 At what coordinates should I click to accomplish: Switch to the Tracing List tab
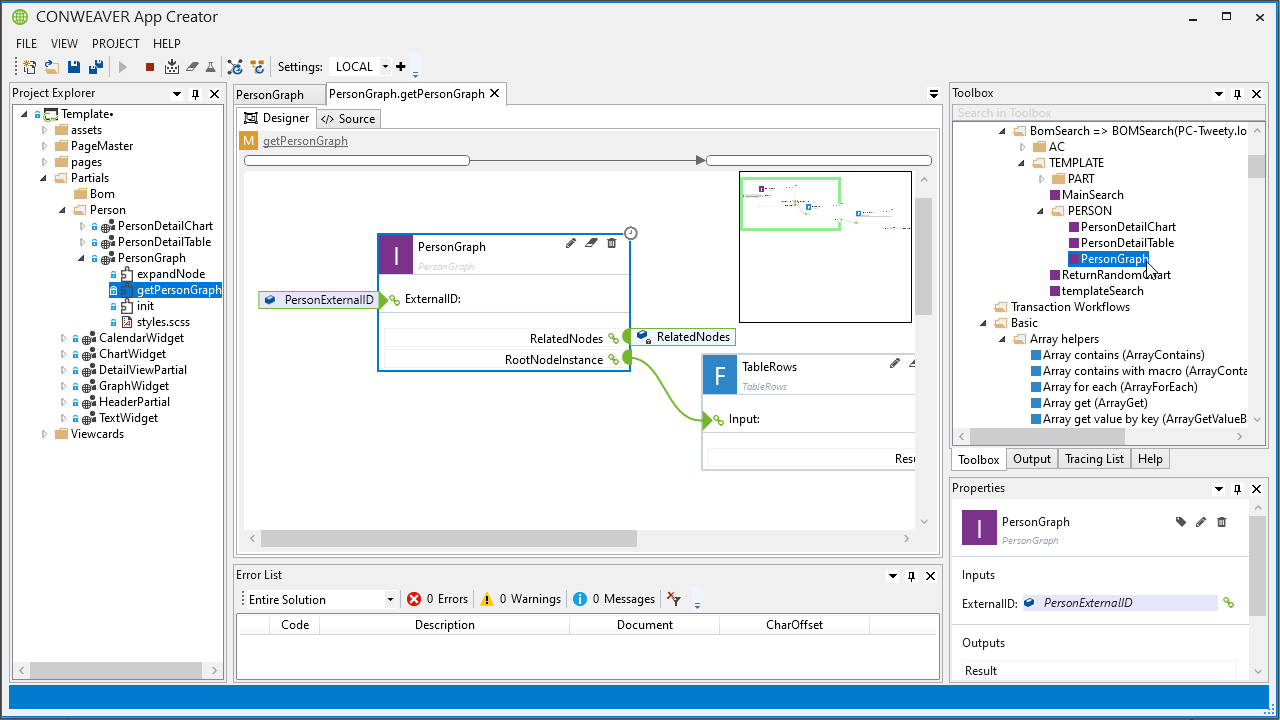click(x=1094, y=459)
